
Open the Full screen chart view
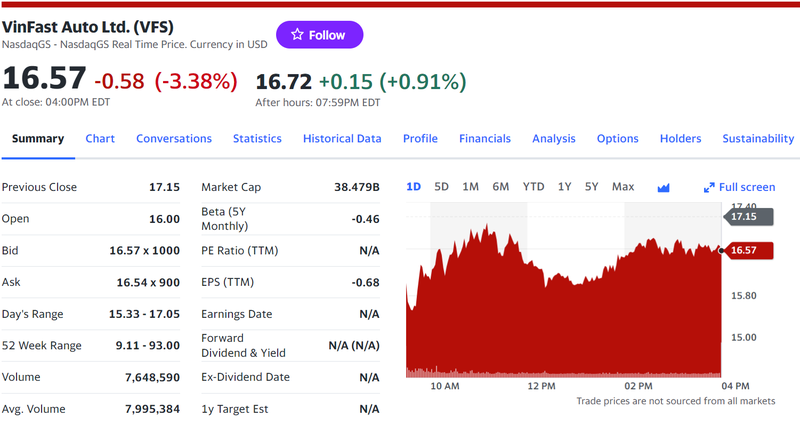pyautogui.click(x=739, y=187)
